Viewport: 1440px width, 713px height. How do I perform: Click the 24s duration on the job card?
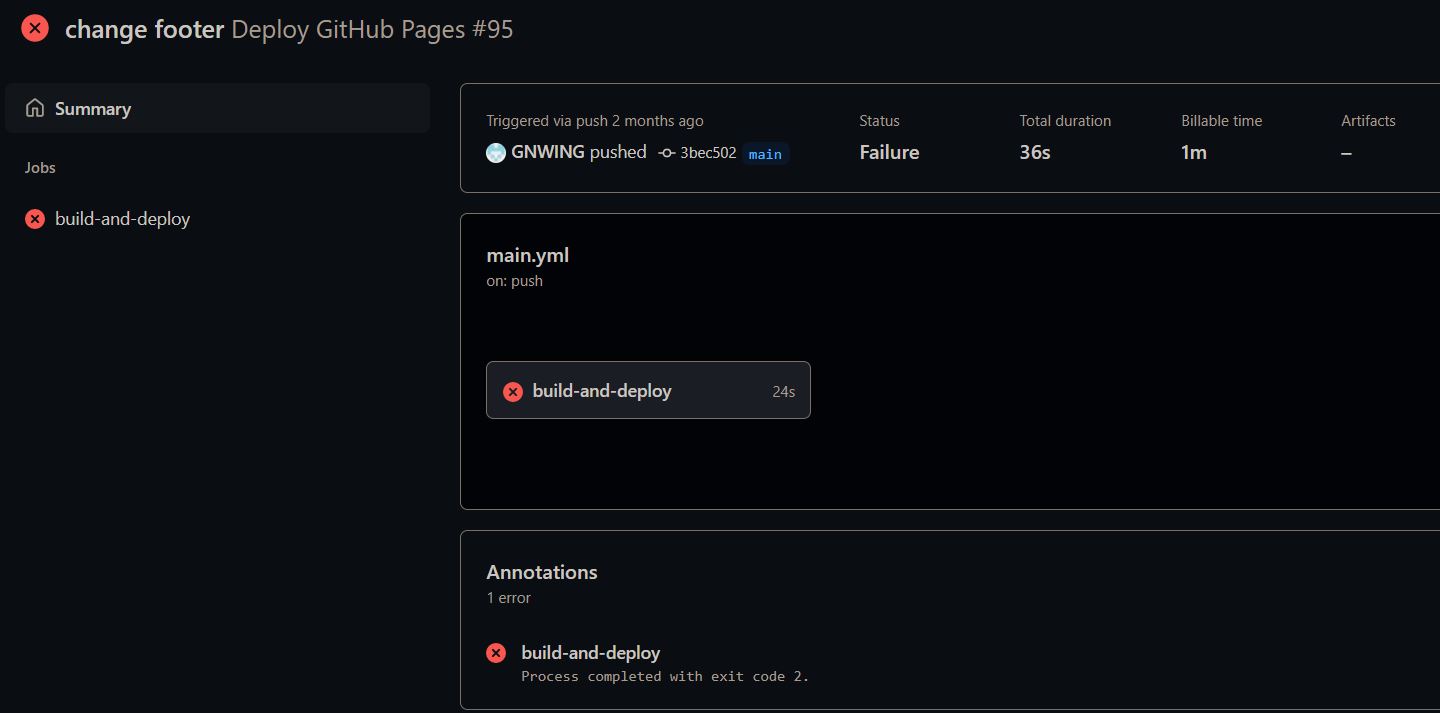(784, 391)
